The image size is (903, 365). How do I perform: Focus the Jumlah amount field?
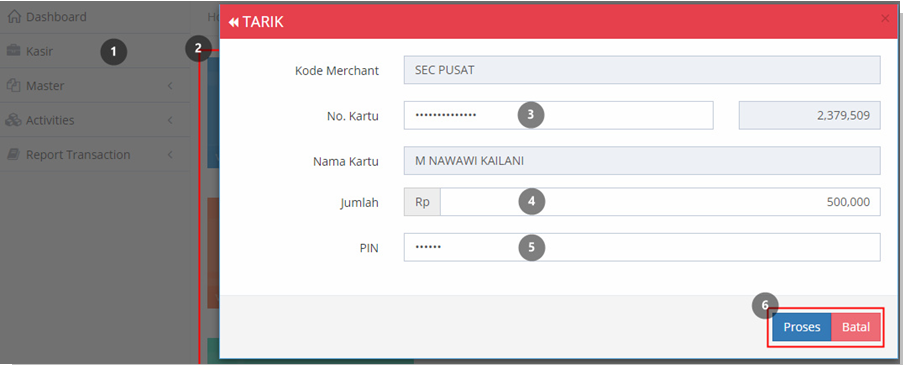pos(660,201)
